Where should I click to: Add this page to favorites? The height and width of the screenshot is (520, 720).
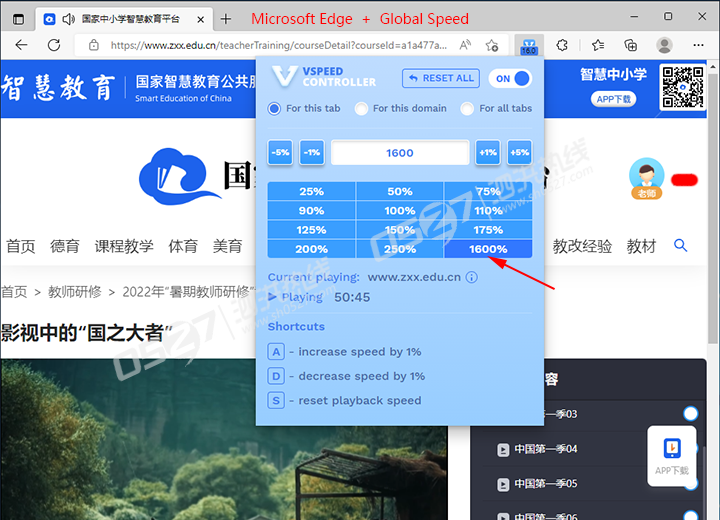click(x=492, y=45)
